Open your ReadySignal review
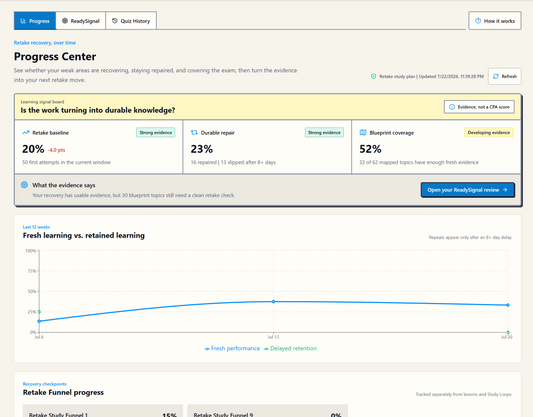The width and height of the screenshot is (533, 417). pyautogui.click(x=467, y=190)
